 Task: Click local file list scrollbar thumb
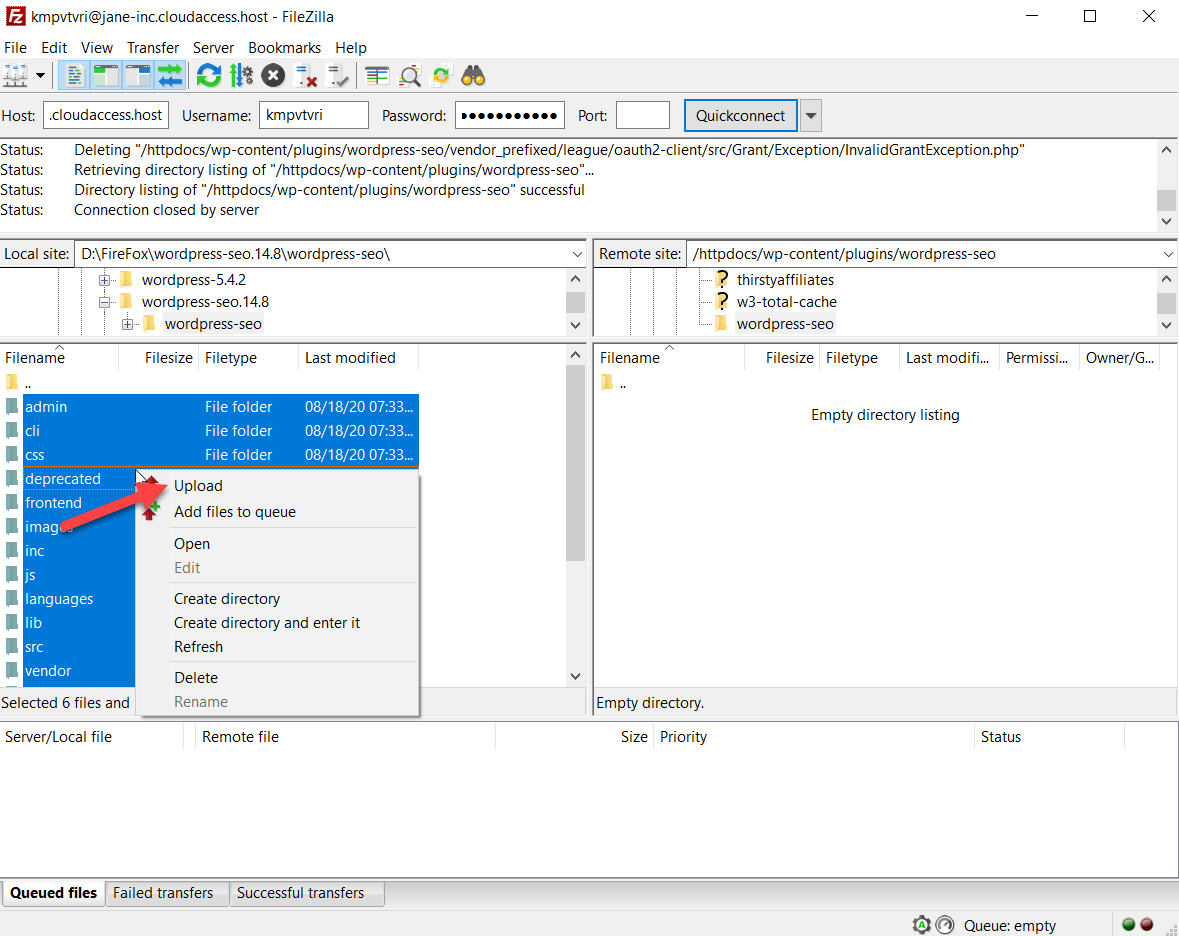[x=575, y=463]
